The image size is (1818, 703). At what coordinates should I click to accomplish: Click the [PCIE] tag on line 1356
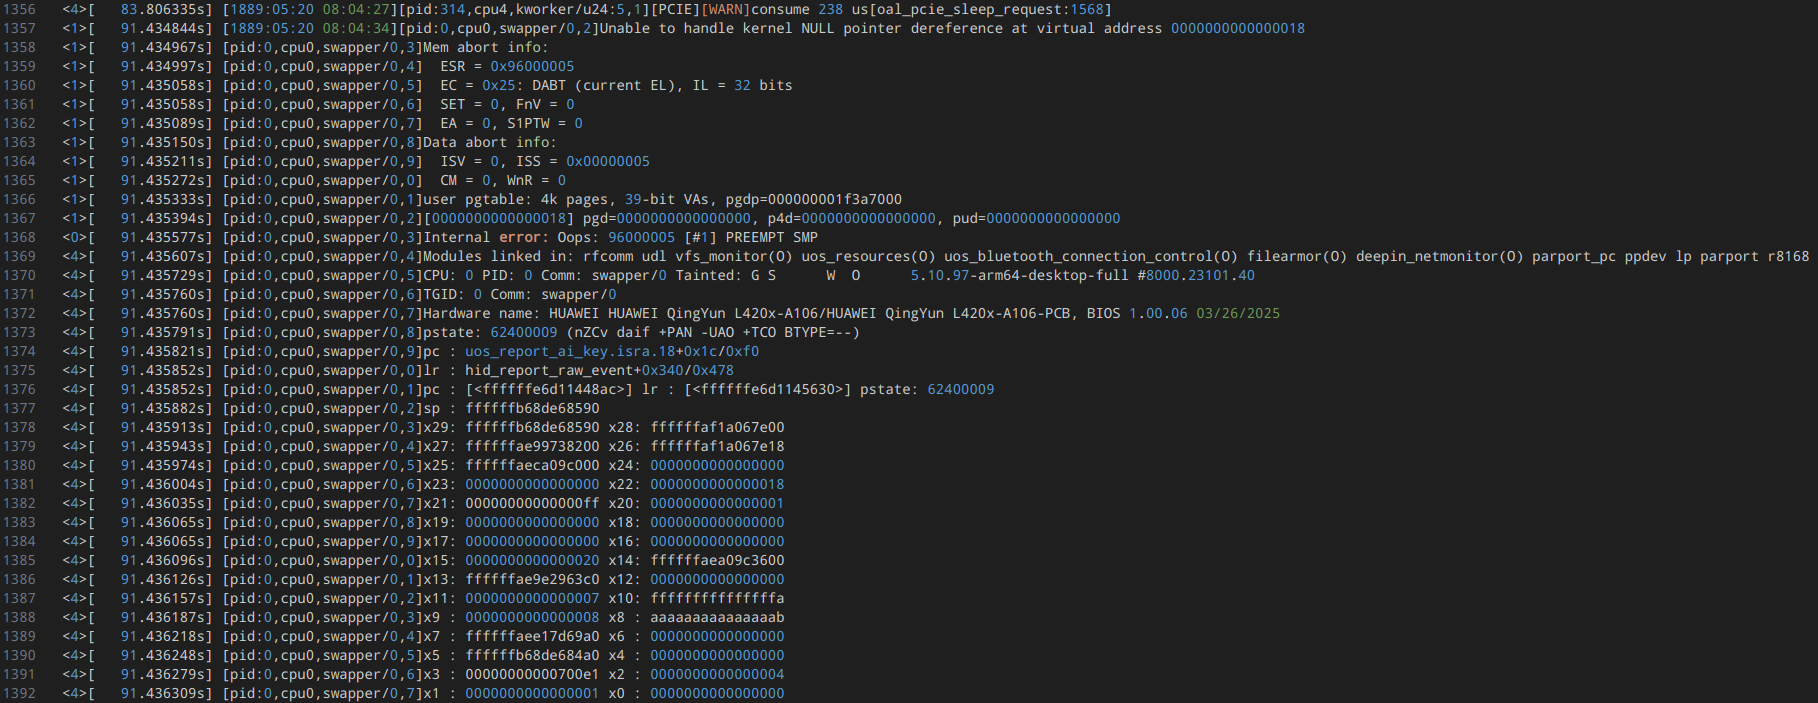[675, 9]
